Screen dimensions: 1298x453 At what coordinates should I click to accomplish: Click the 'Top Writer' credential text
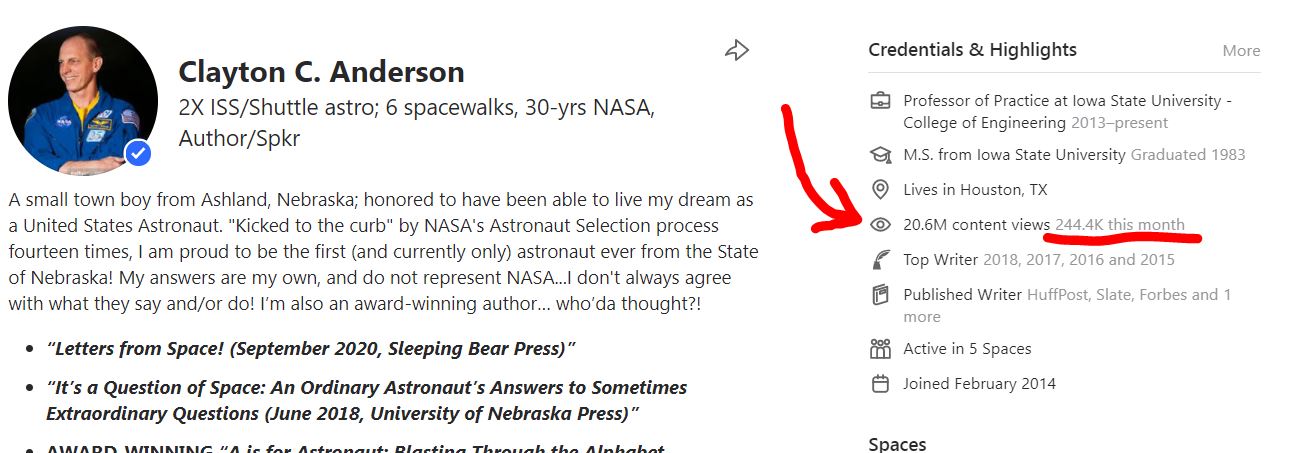point(940,260)
